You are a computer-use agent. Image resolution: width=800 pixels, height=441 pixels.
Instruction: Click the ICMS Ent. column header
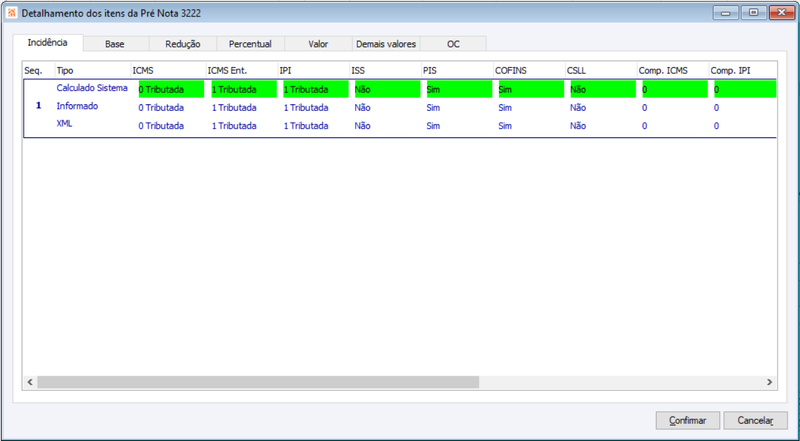242,71
